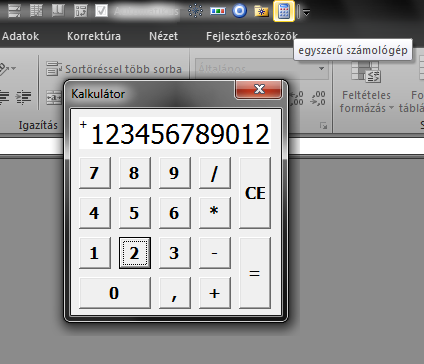The image size is (424, 364).
Task: Click the CE clear button in Kalkulátor
Action: click(x=255, y=193)
